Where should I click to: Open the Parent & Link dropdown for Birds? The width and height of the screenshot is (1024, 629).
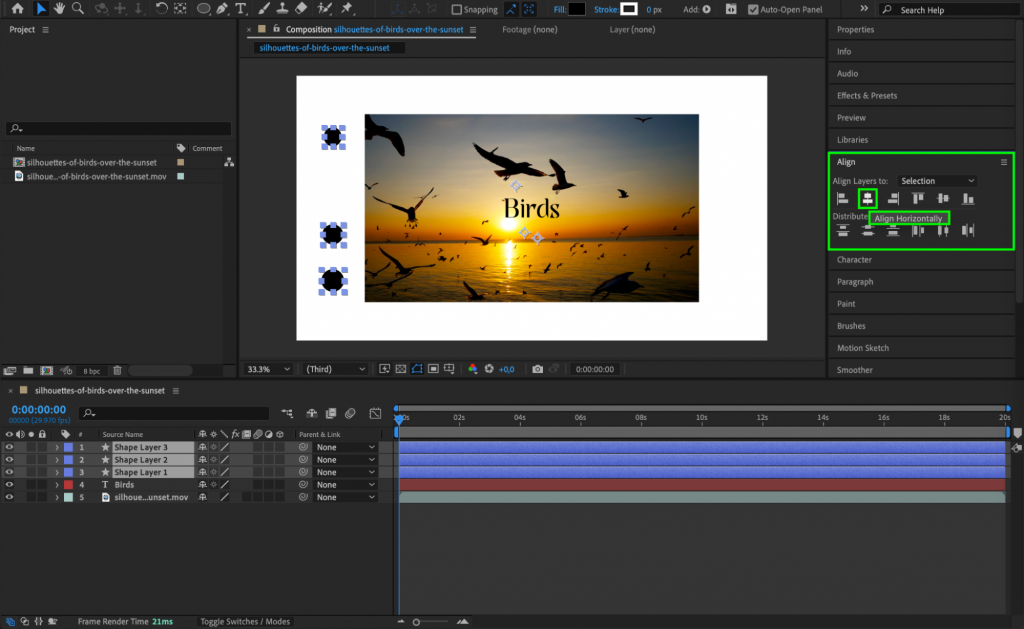point(345,483)
